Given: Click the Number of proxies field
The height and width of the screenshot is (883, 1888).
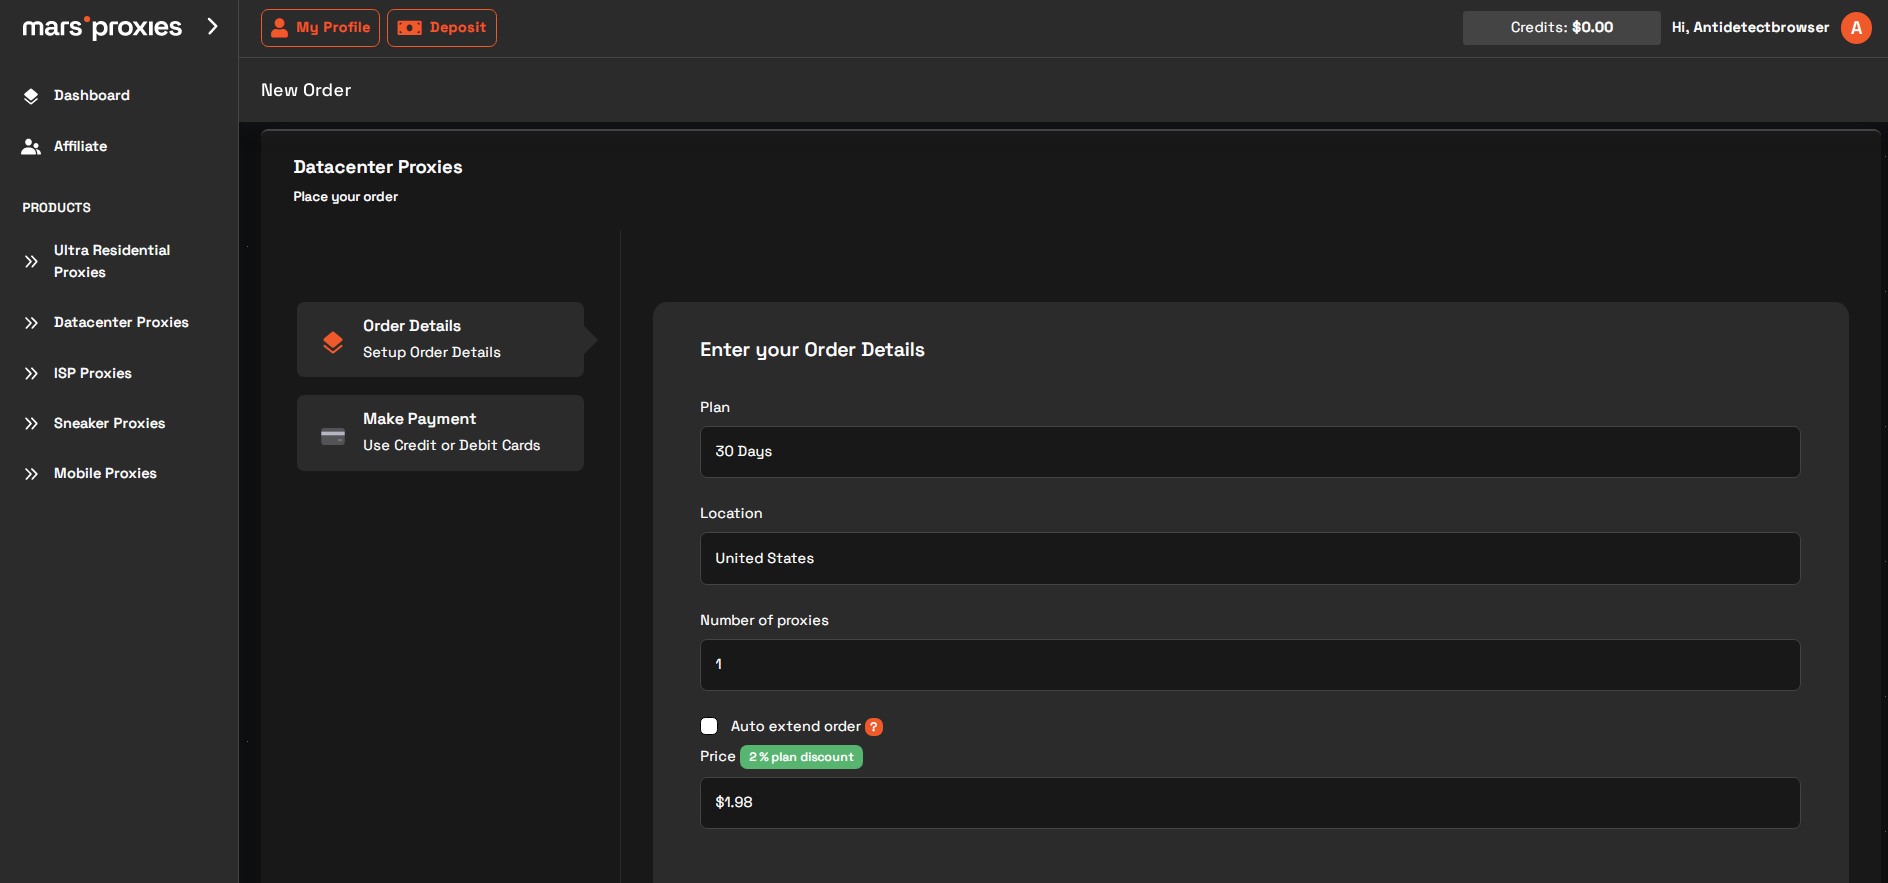Looking at the screenshot, I should click(x=1250, y=665).
